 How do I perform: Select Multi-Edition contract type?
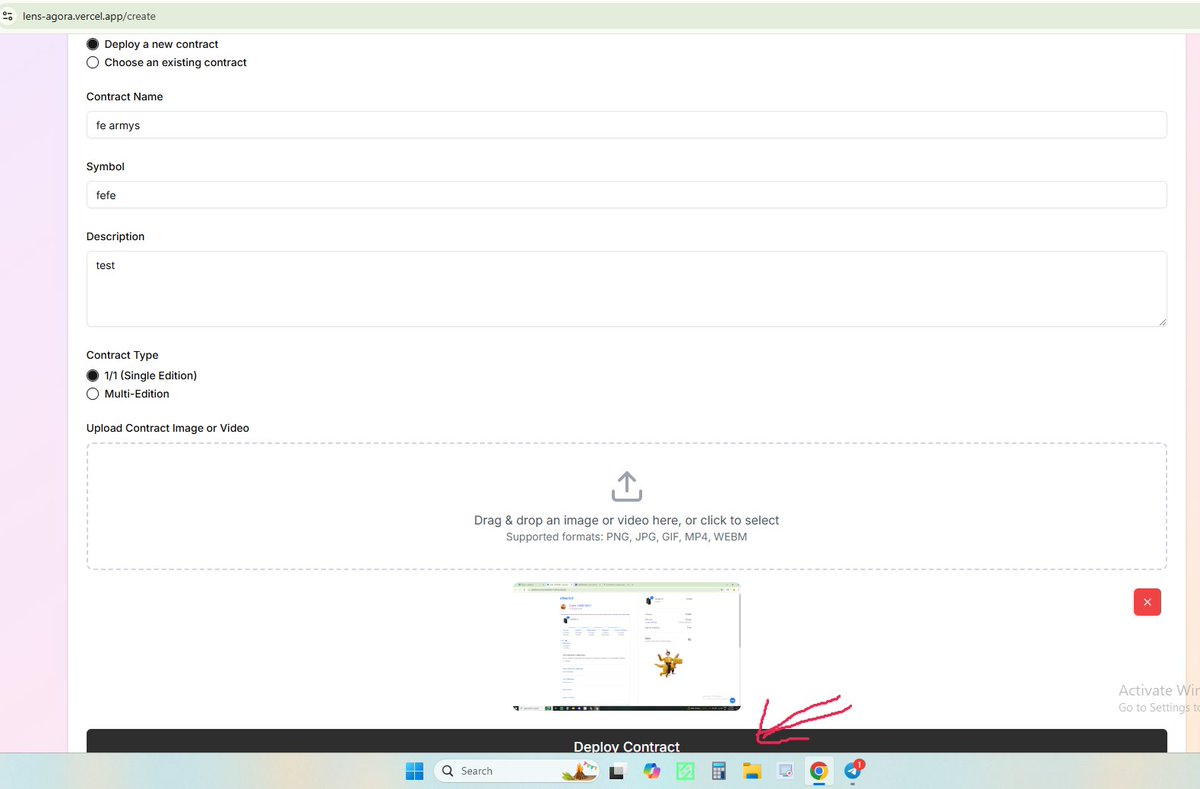[x=93, y=394]
